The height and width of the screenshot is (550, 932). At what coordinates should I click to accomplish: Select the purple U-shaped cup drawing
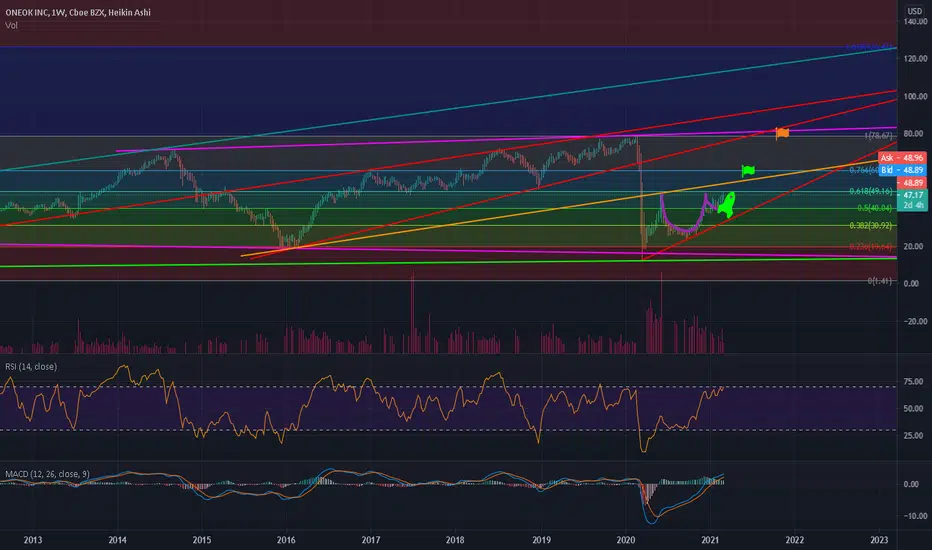coord(683,213)
